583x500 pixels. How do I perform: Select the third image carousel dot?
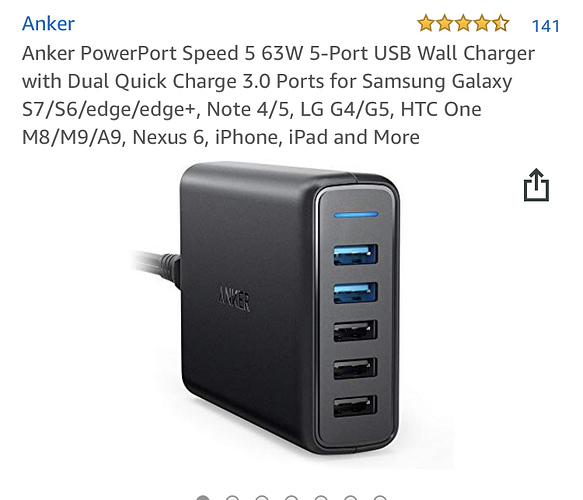pyautogui.click(x=262, y=498)
